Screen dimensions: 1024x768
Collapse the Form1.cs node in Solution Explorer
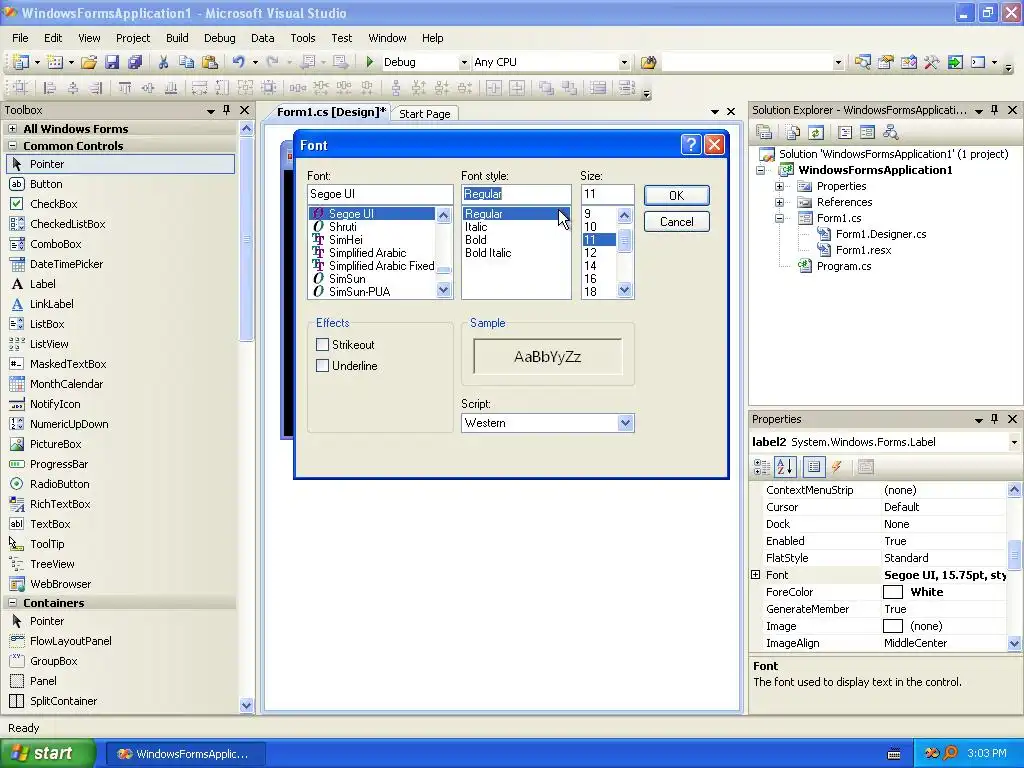pyautogui.click(x=779, y=218)
